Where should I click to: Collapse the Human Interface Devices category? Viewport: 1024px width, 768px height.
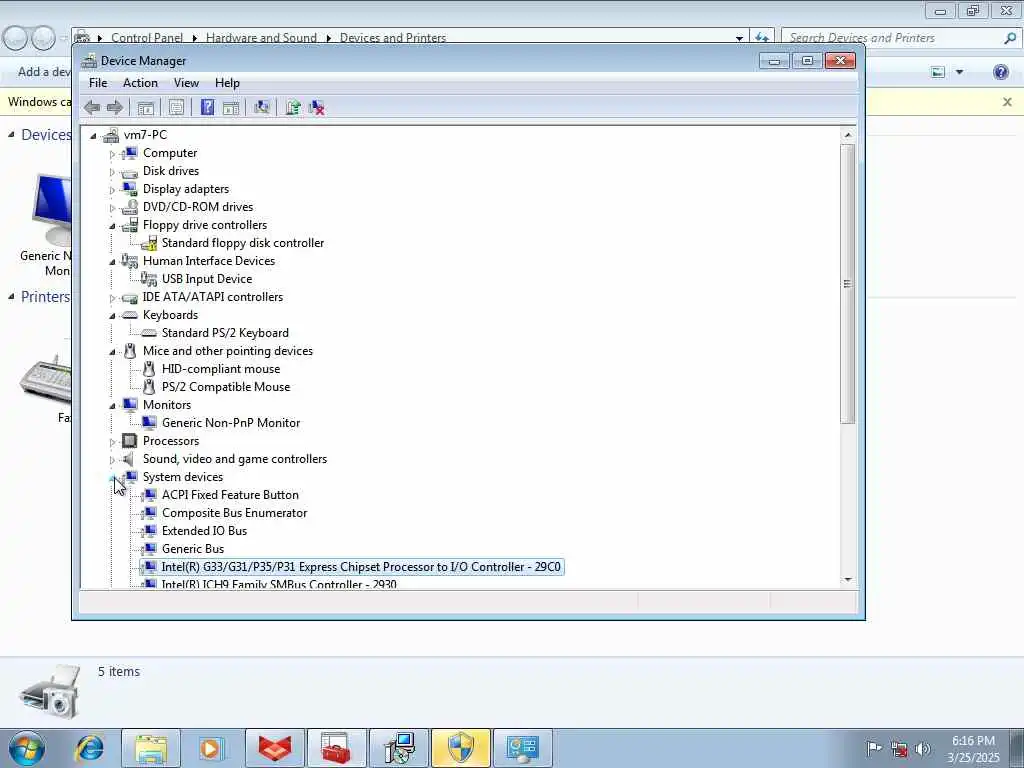click(x=112, y=262)
